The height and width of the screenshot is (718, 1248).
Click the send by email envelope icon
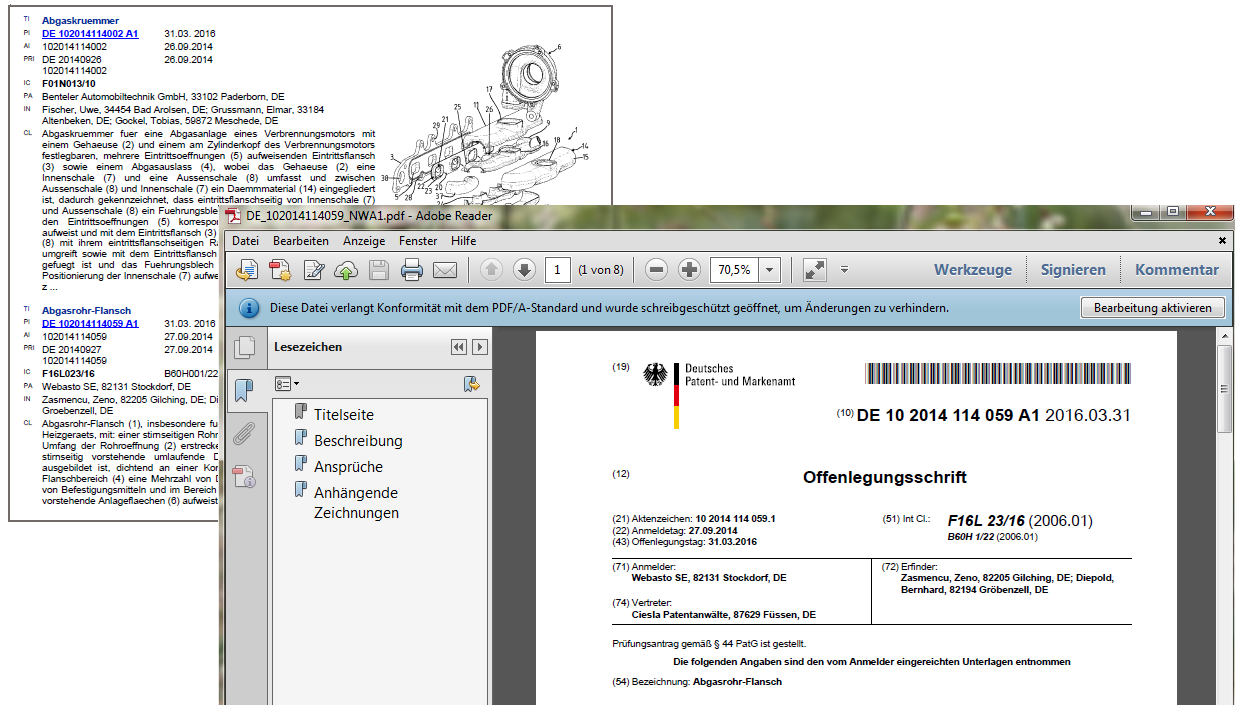[444, 270]
